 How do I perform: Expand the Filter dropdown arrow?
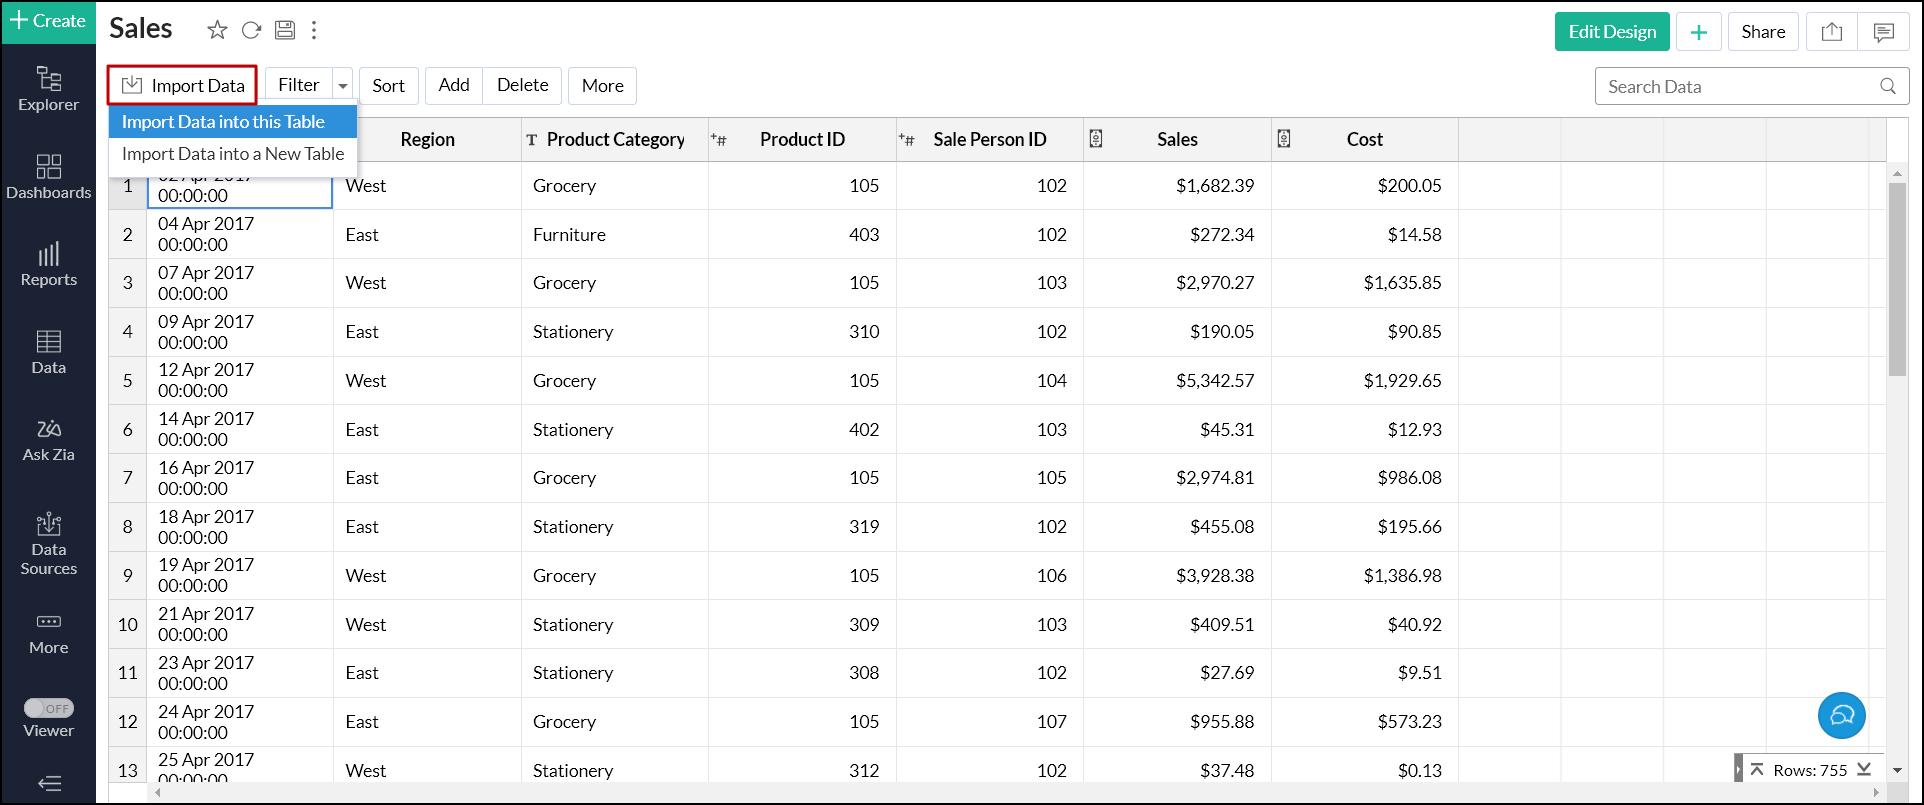tap(343, 86)
